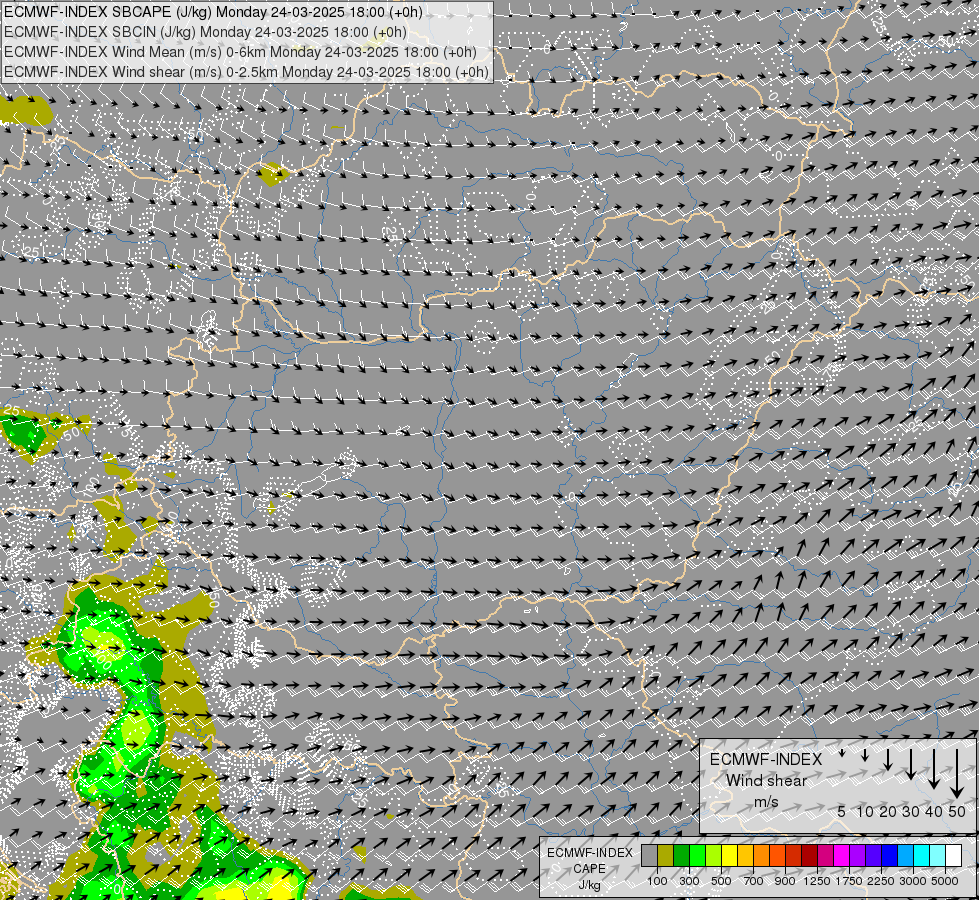Screen dimensions: 979x900
Task: Pick the pure blue swatch after 2250
Action: click(890, 856)
